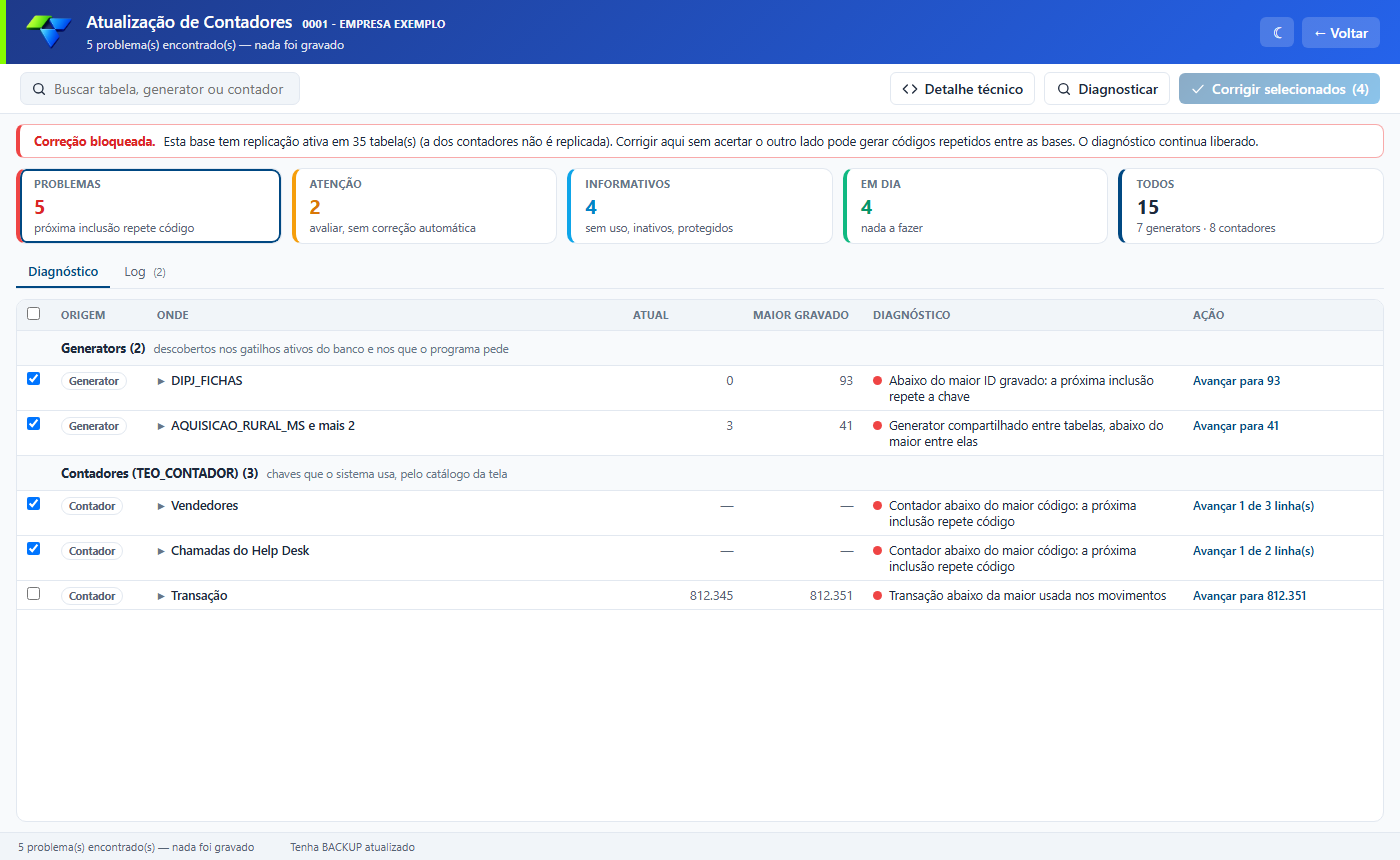Uncheck the AQUISICAO_RURAL_MS row checkbox
This screenshot has width=1400, height=860.
coord(34,424)
